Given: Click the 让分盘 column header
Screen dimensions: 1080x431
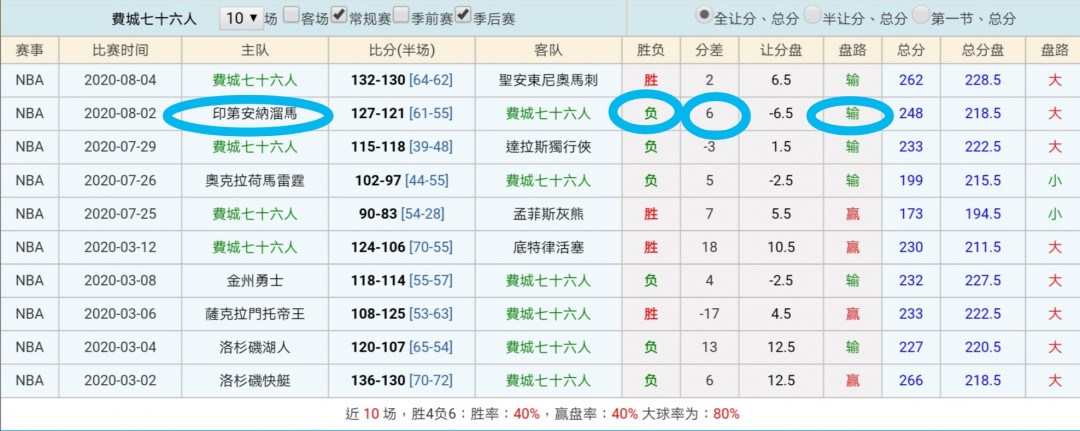Looking at the screenshot, I should pos(781,50).
